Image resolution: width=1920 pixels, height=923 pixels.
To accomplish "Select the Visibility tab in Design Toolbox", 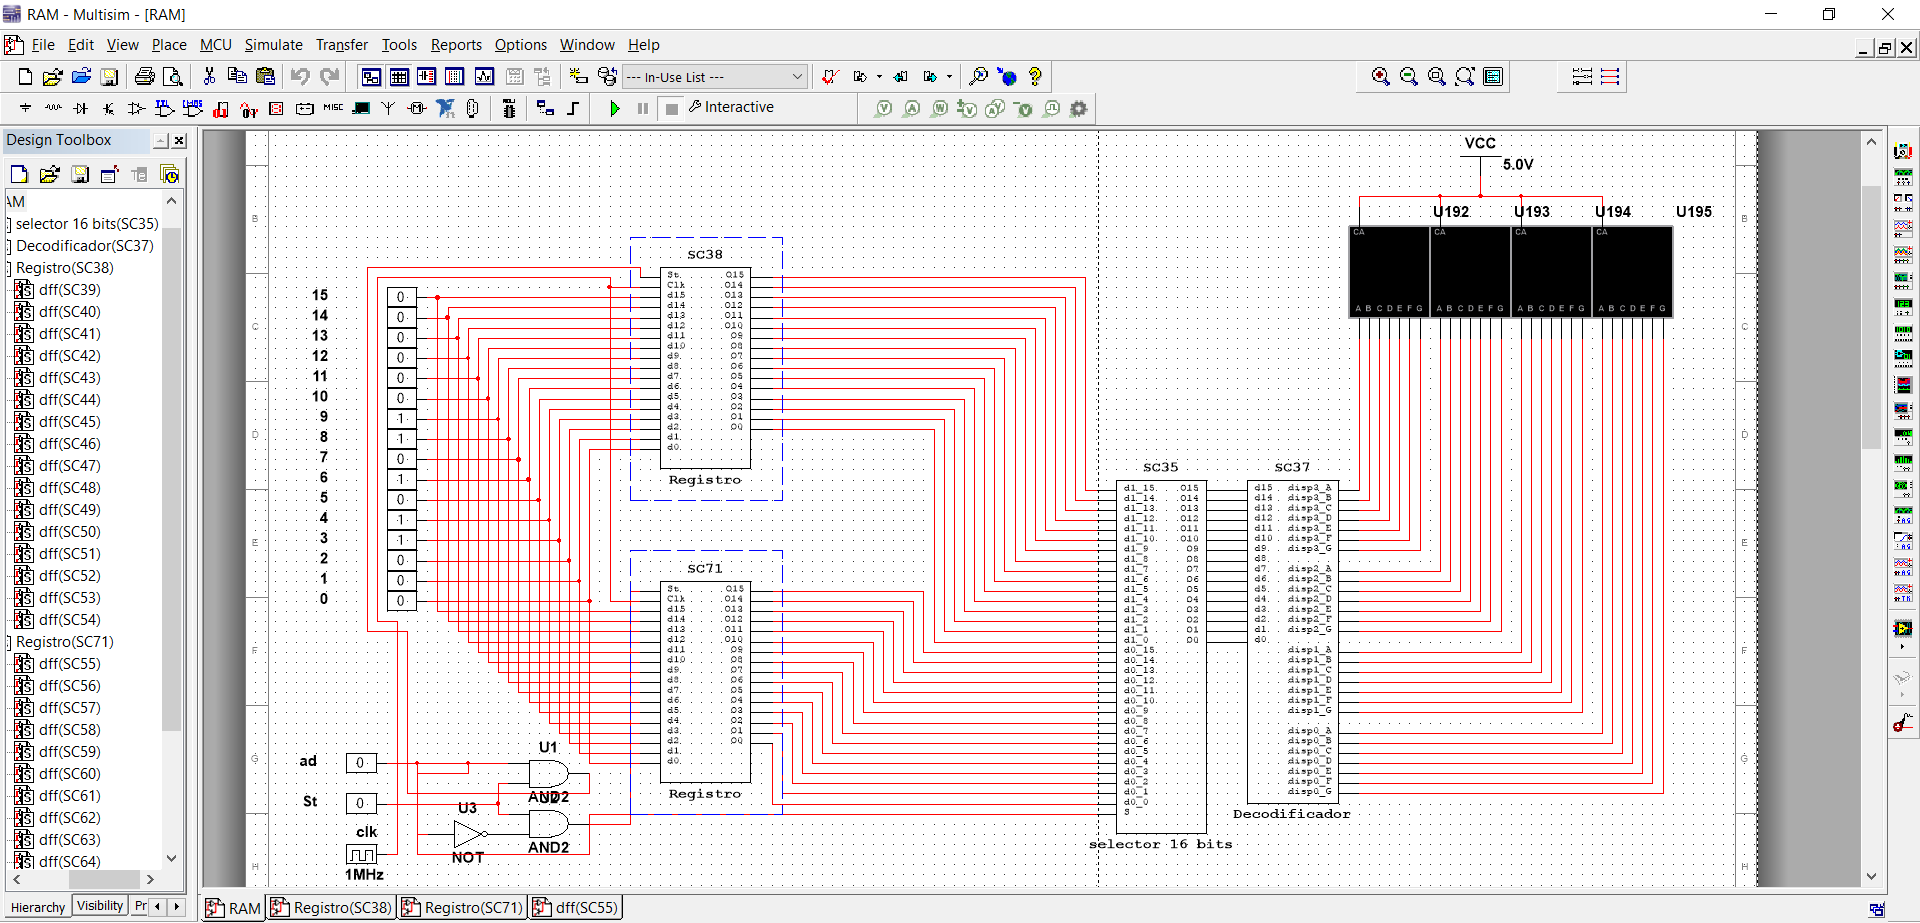I will tap(100, 906).
